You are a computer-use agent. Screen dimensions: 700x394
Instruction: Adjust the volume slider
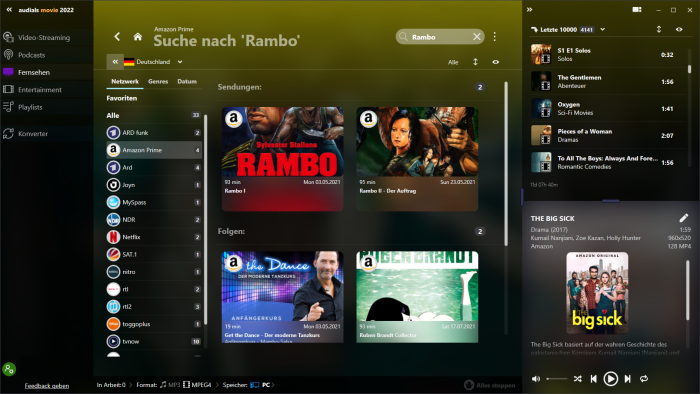pyautogui.click(x=557, y=379)
